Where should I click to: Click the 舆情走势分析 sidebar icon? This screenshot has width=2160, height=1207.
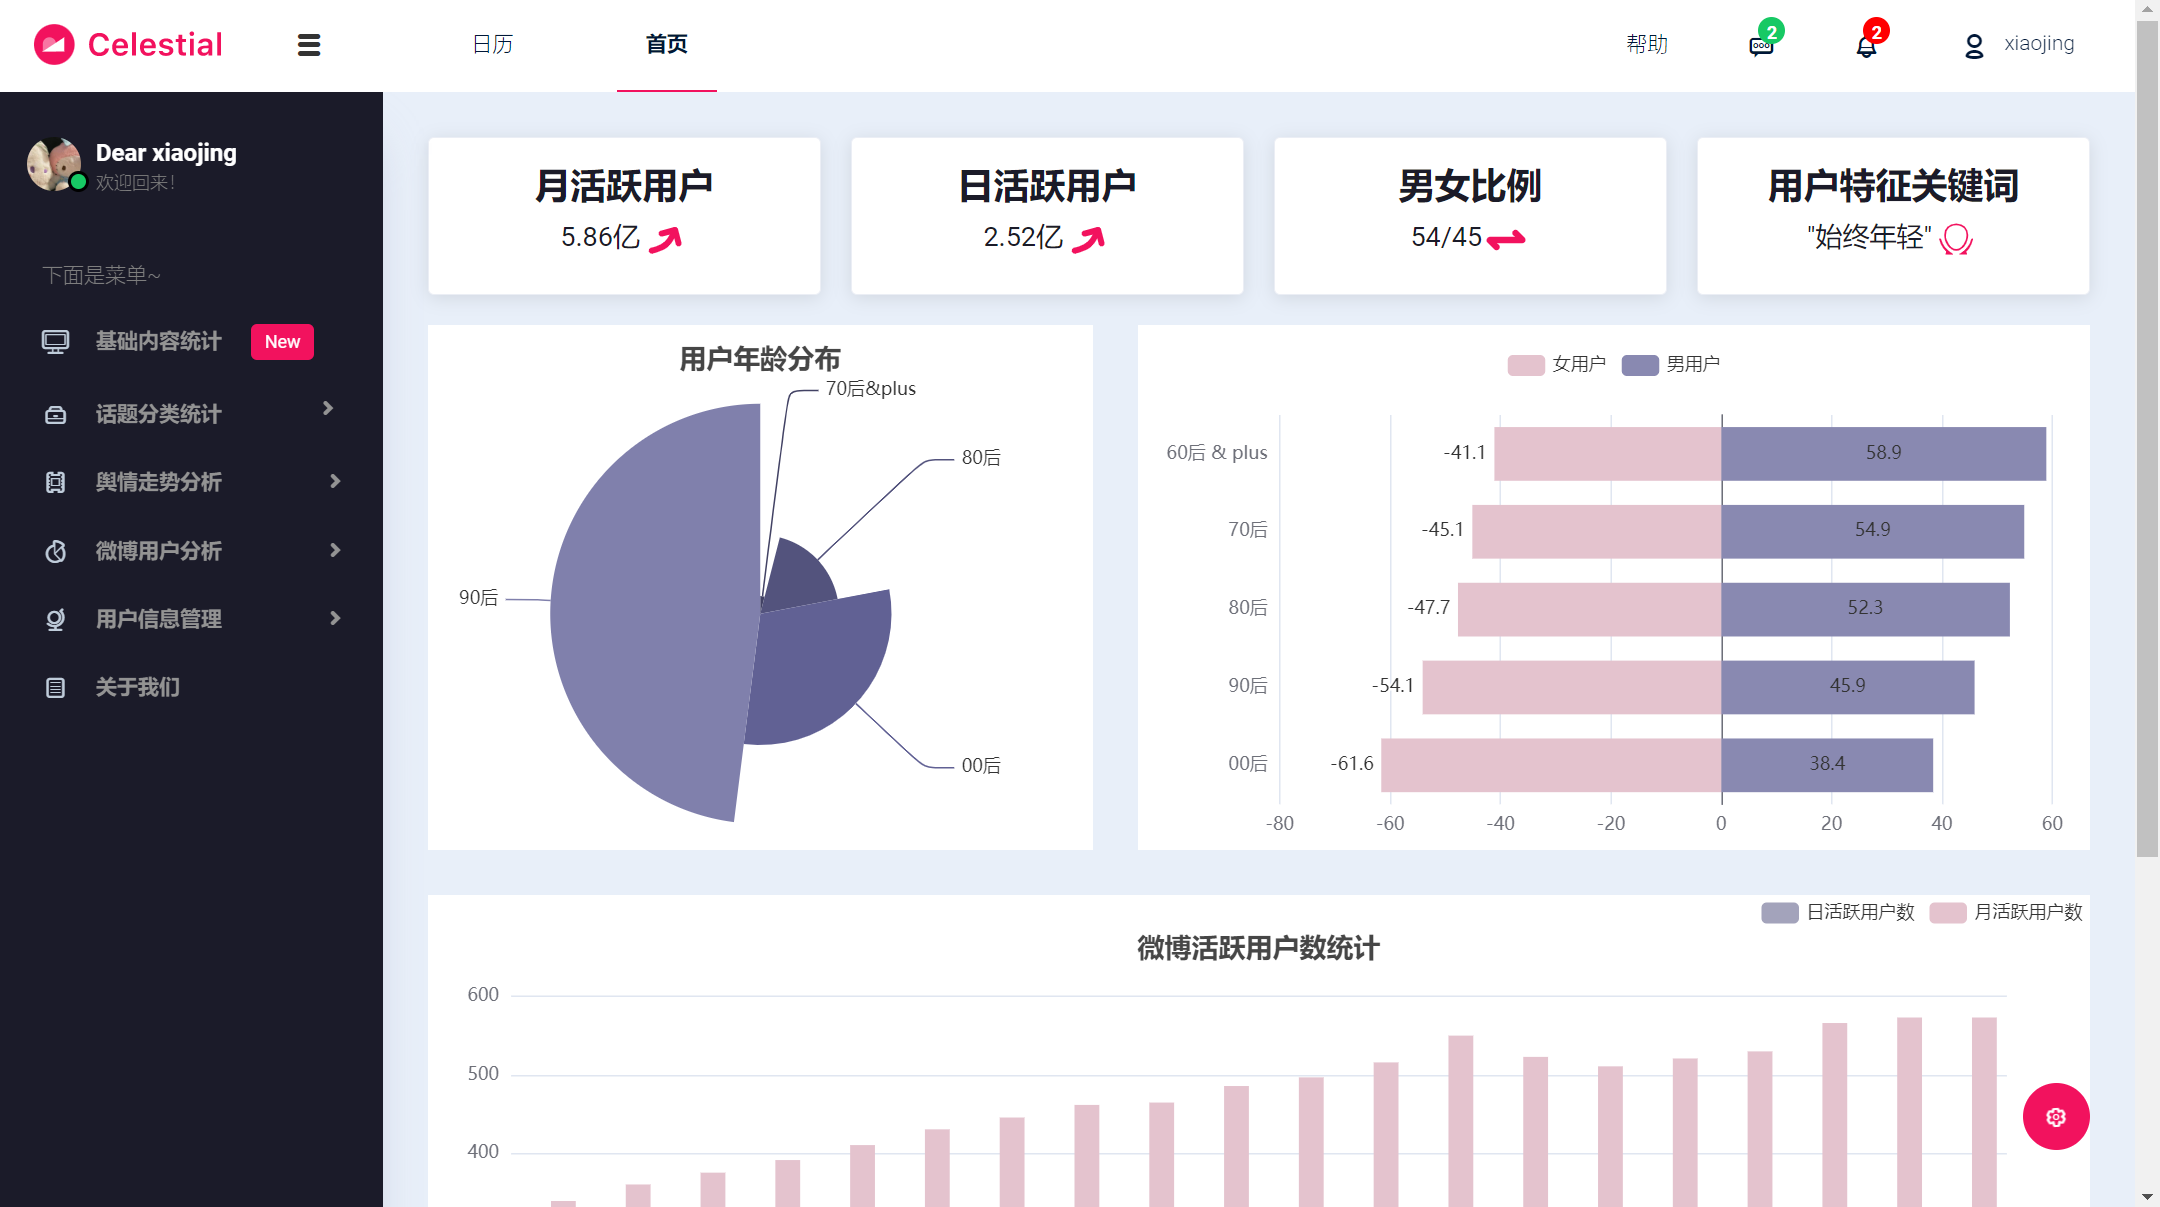[55, 482]
